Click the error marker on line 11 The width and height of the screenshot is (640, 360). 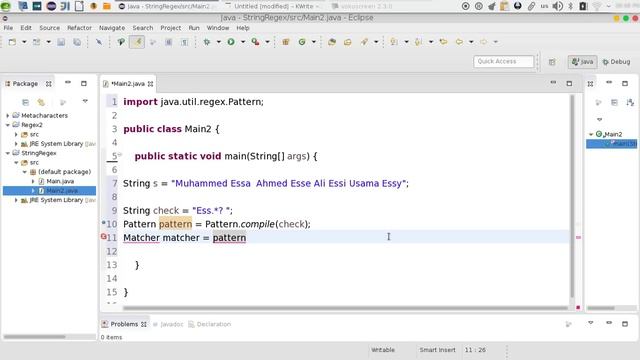[x=103, y=237]
